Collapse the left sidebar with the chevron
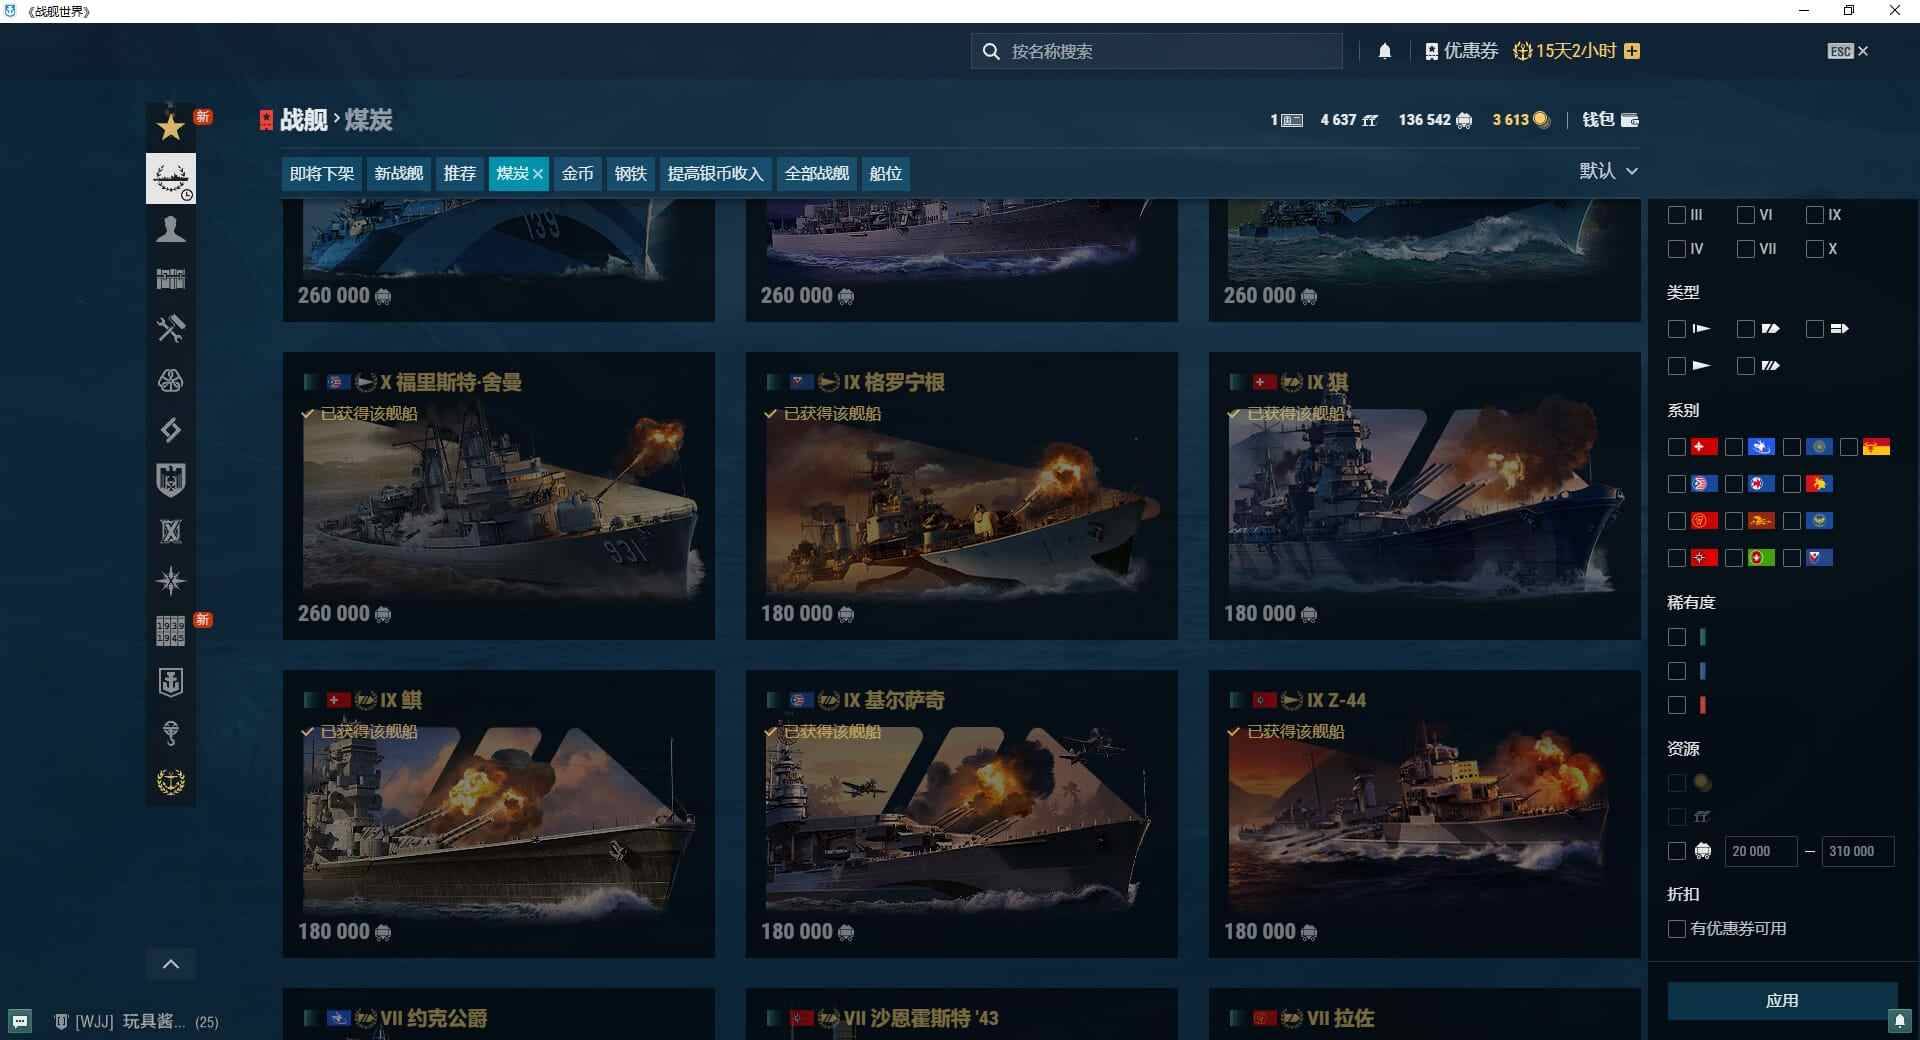The height and width of the screenshot is (1040, 1920). (x=171, y=963)
